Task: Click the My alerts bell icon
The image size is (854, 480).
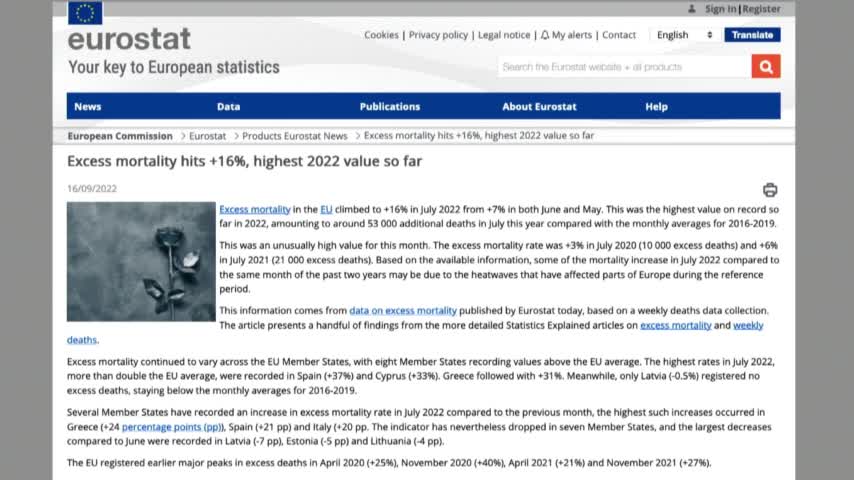Action: (545, 35)
